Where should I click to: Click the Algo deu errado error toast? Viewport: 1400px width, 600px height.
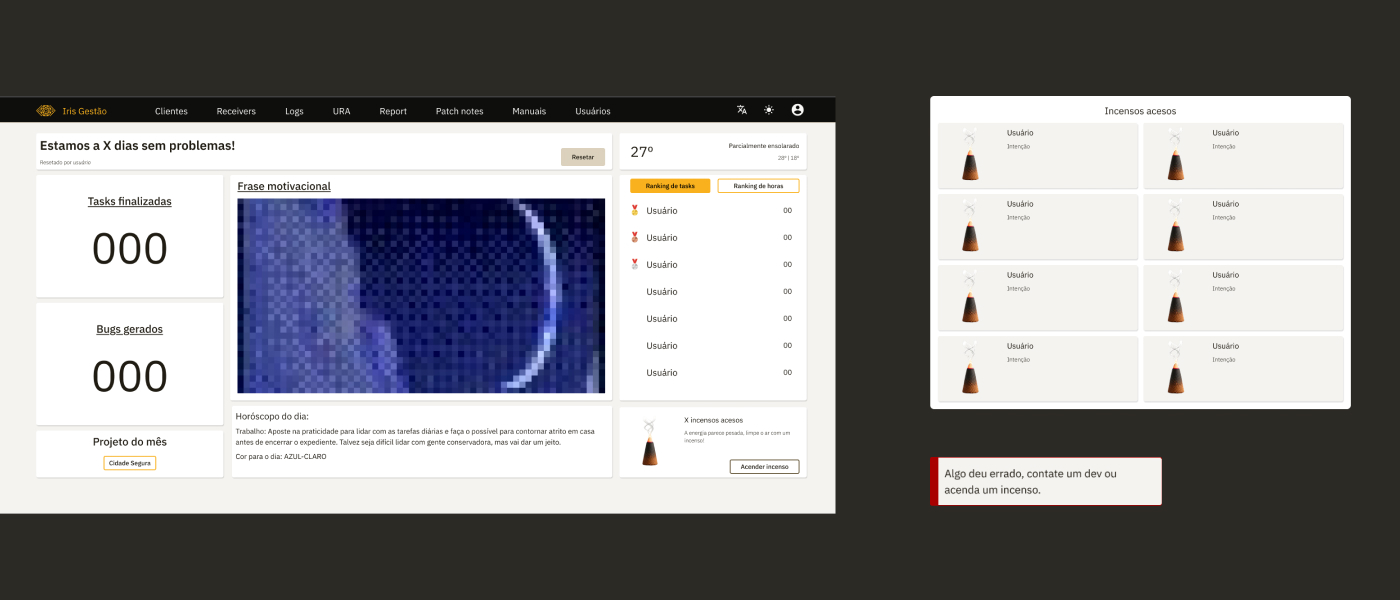[1046, 481]
